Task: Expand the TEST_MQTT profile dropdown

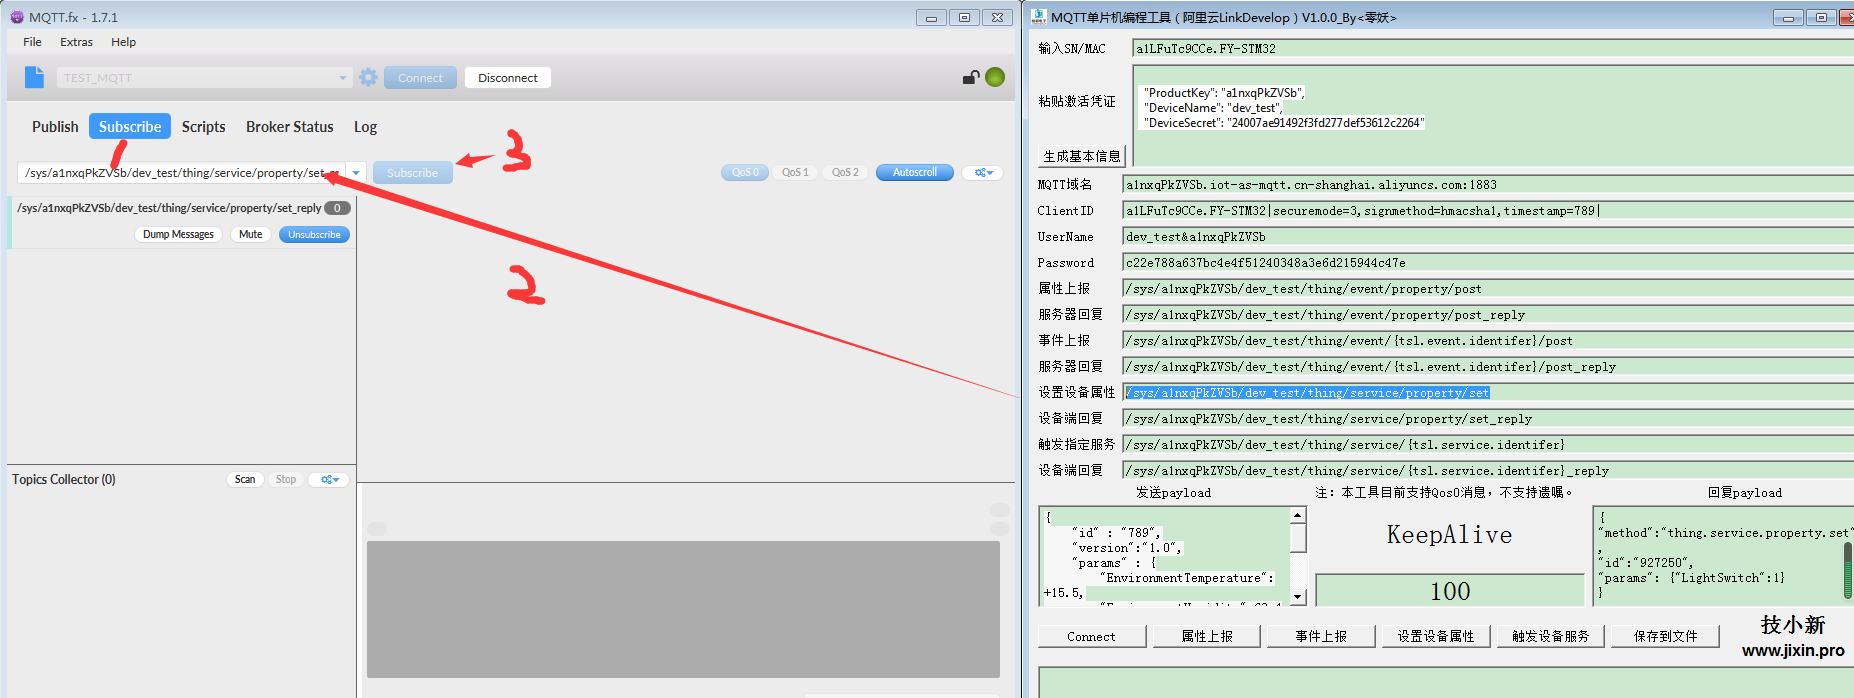Action: [343, 77]
